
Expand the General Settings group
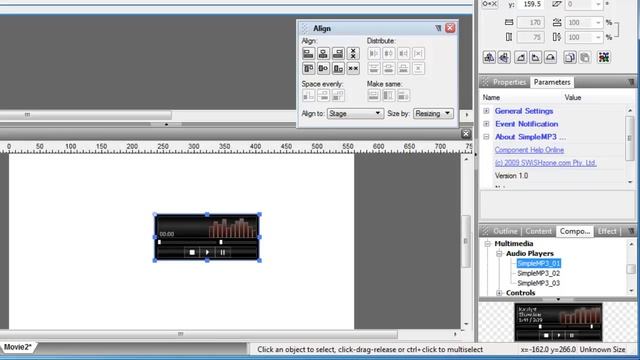coord(486,111)
